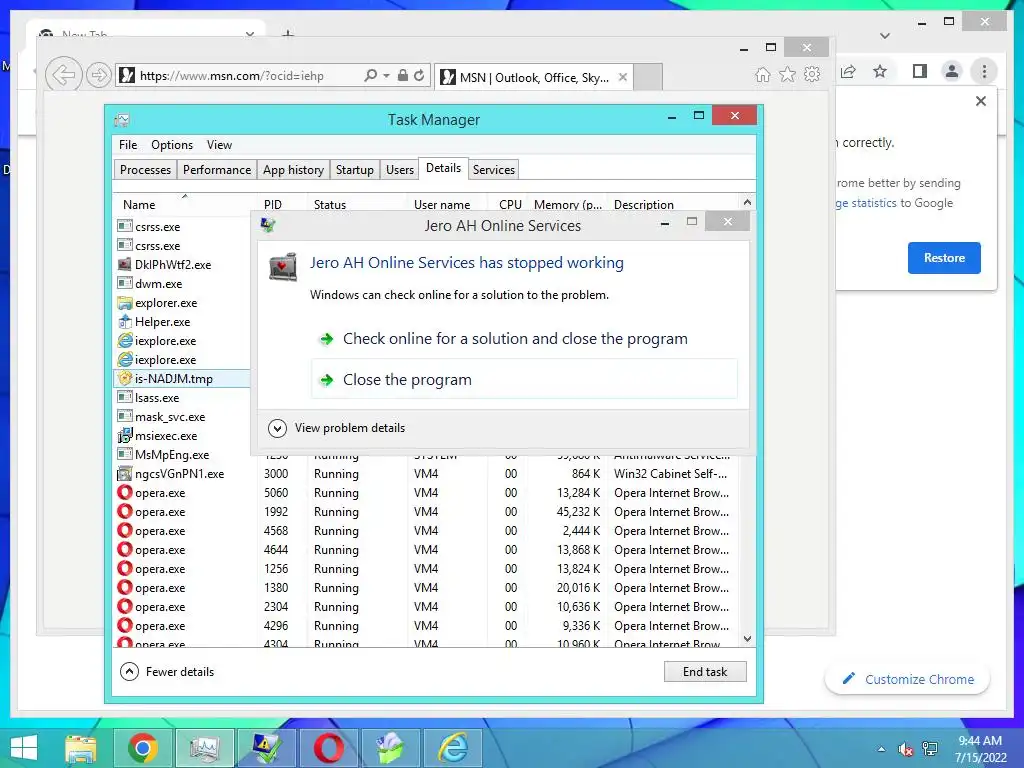Click Customize Chrome button
Image resolution: width=1024 pixels, height=768 pixels.
click(908, 679)
